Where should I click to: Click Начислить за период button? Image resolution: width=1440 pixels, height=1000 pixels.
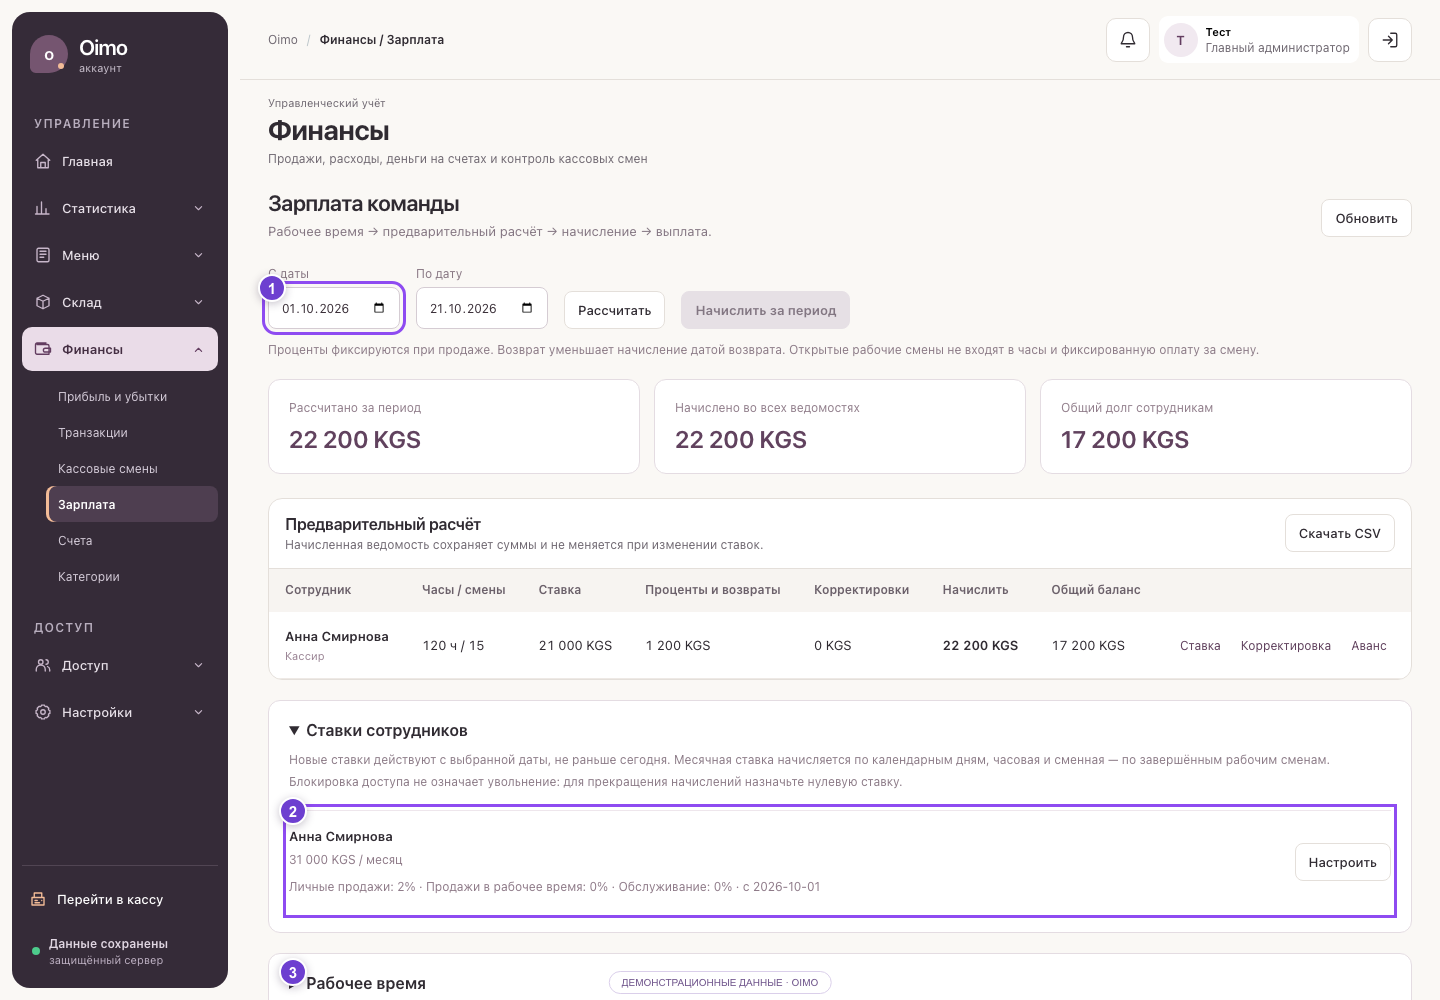coord(766,310)
